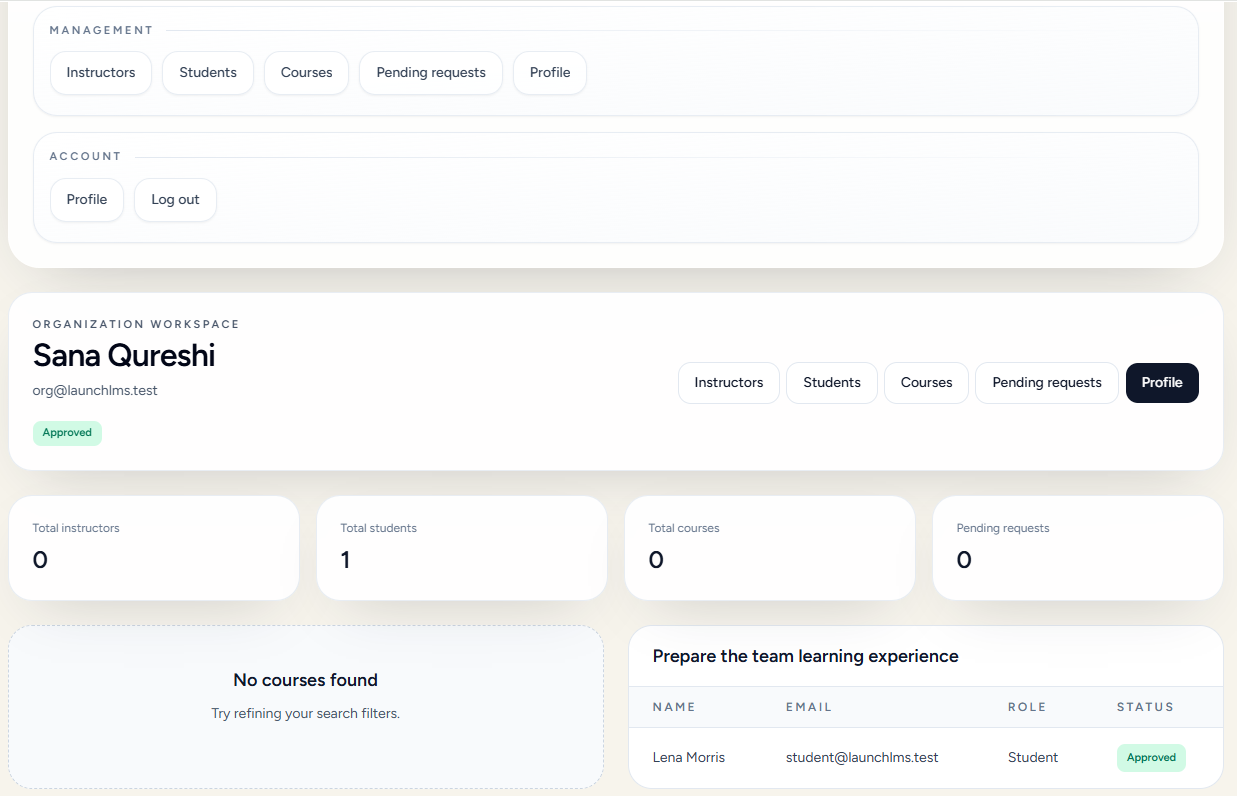The image size is (1237, 796).
Task: Switch to the Students workspace tab
Action: (831, 382)
